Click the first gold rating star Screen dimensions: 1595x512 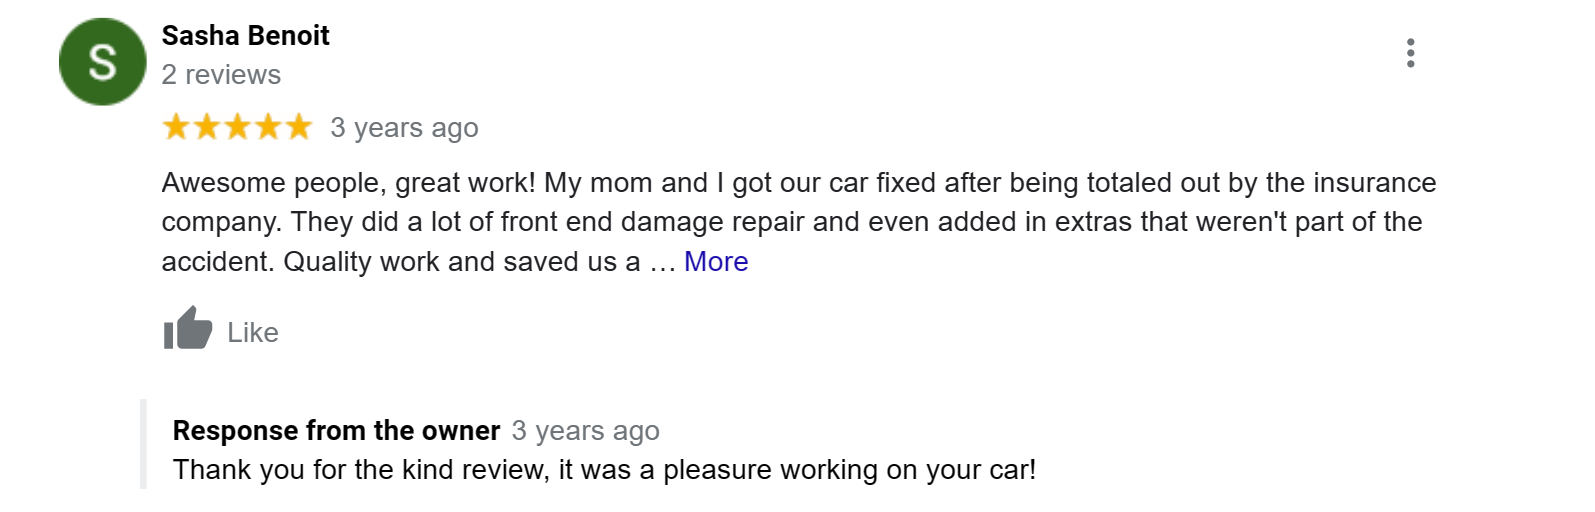pyautogui.click(x=176, y=127)
